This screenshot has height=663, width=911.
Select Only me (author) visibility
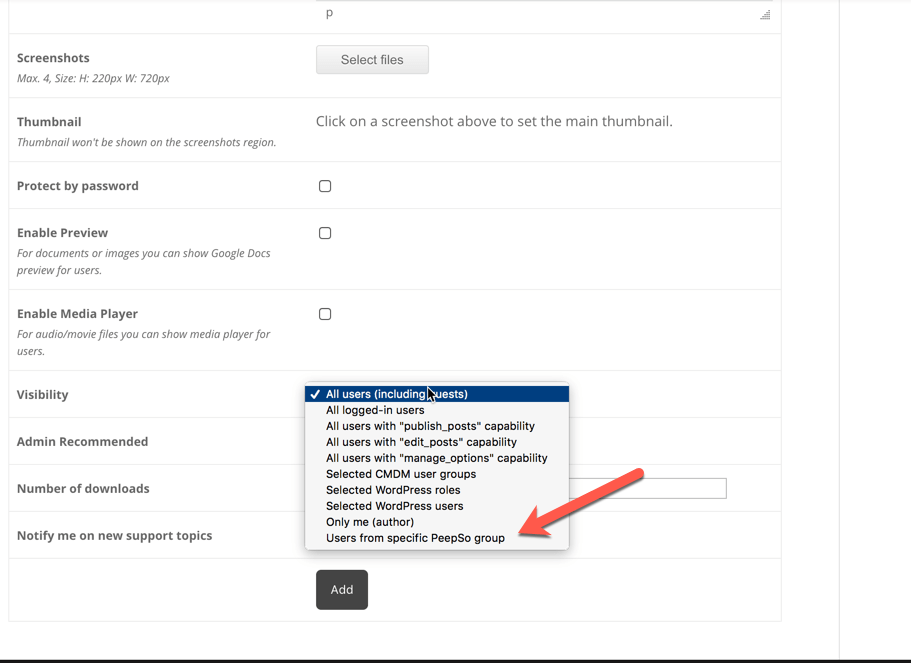coord(370,522)
